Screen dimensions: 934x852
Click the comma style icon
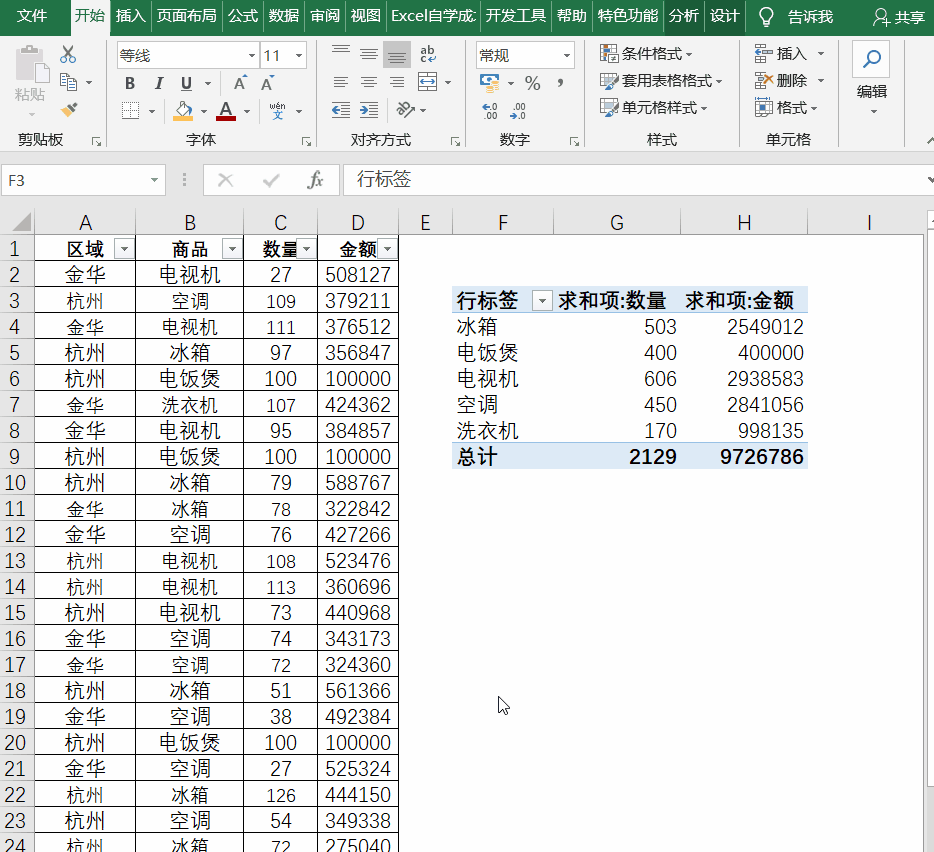tap(560, 82)
